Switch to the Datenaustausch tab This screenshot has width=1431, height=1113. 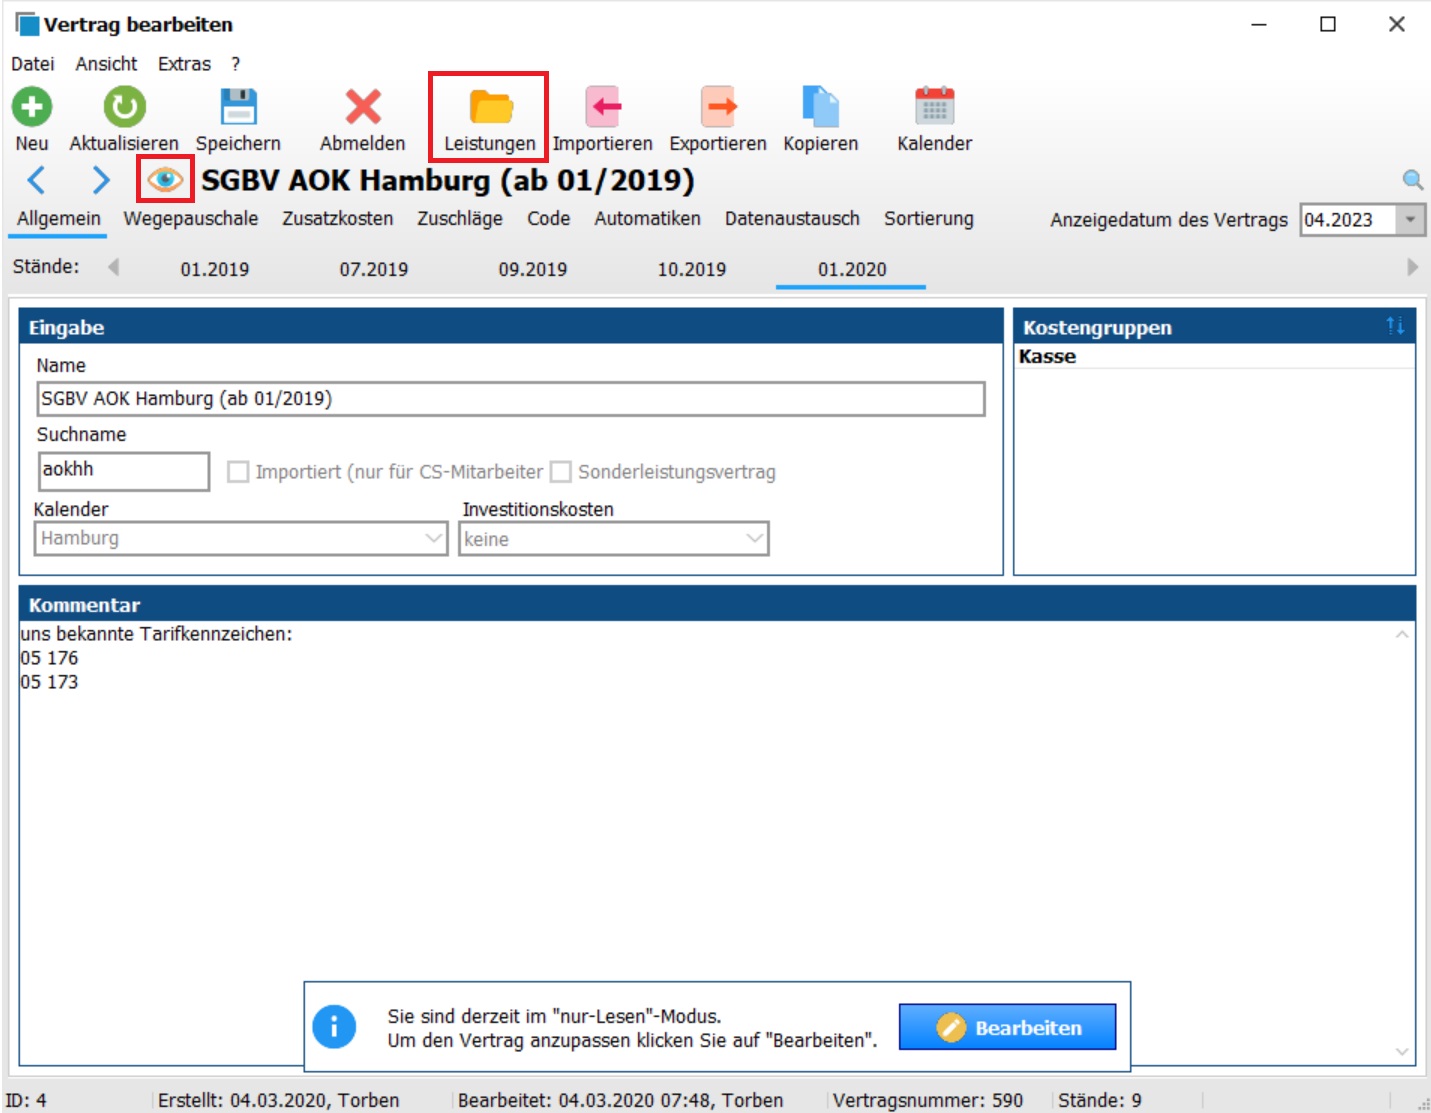[792, 218]
